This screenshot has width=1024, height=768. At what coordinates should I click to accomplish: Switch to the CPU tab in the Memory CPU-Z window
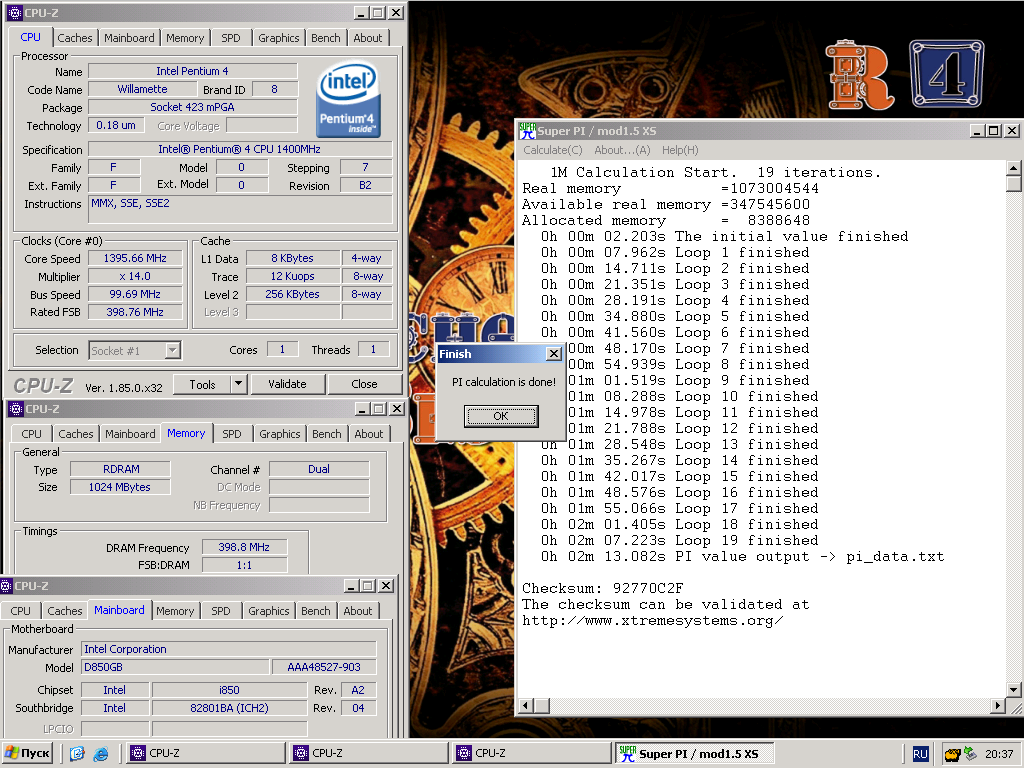pyautogui.click(x=31, y=434)
